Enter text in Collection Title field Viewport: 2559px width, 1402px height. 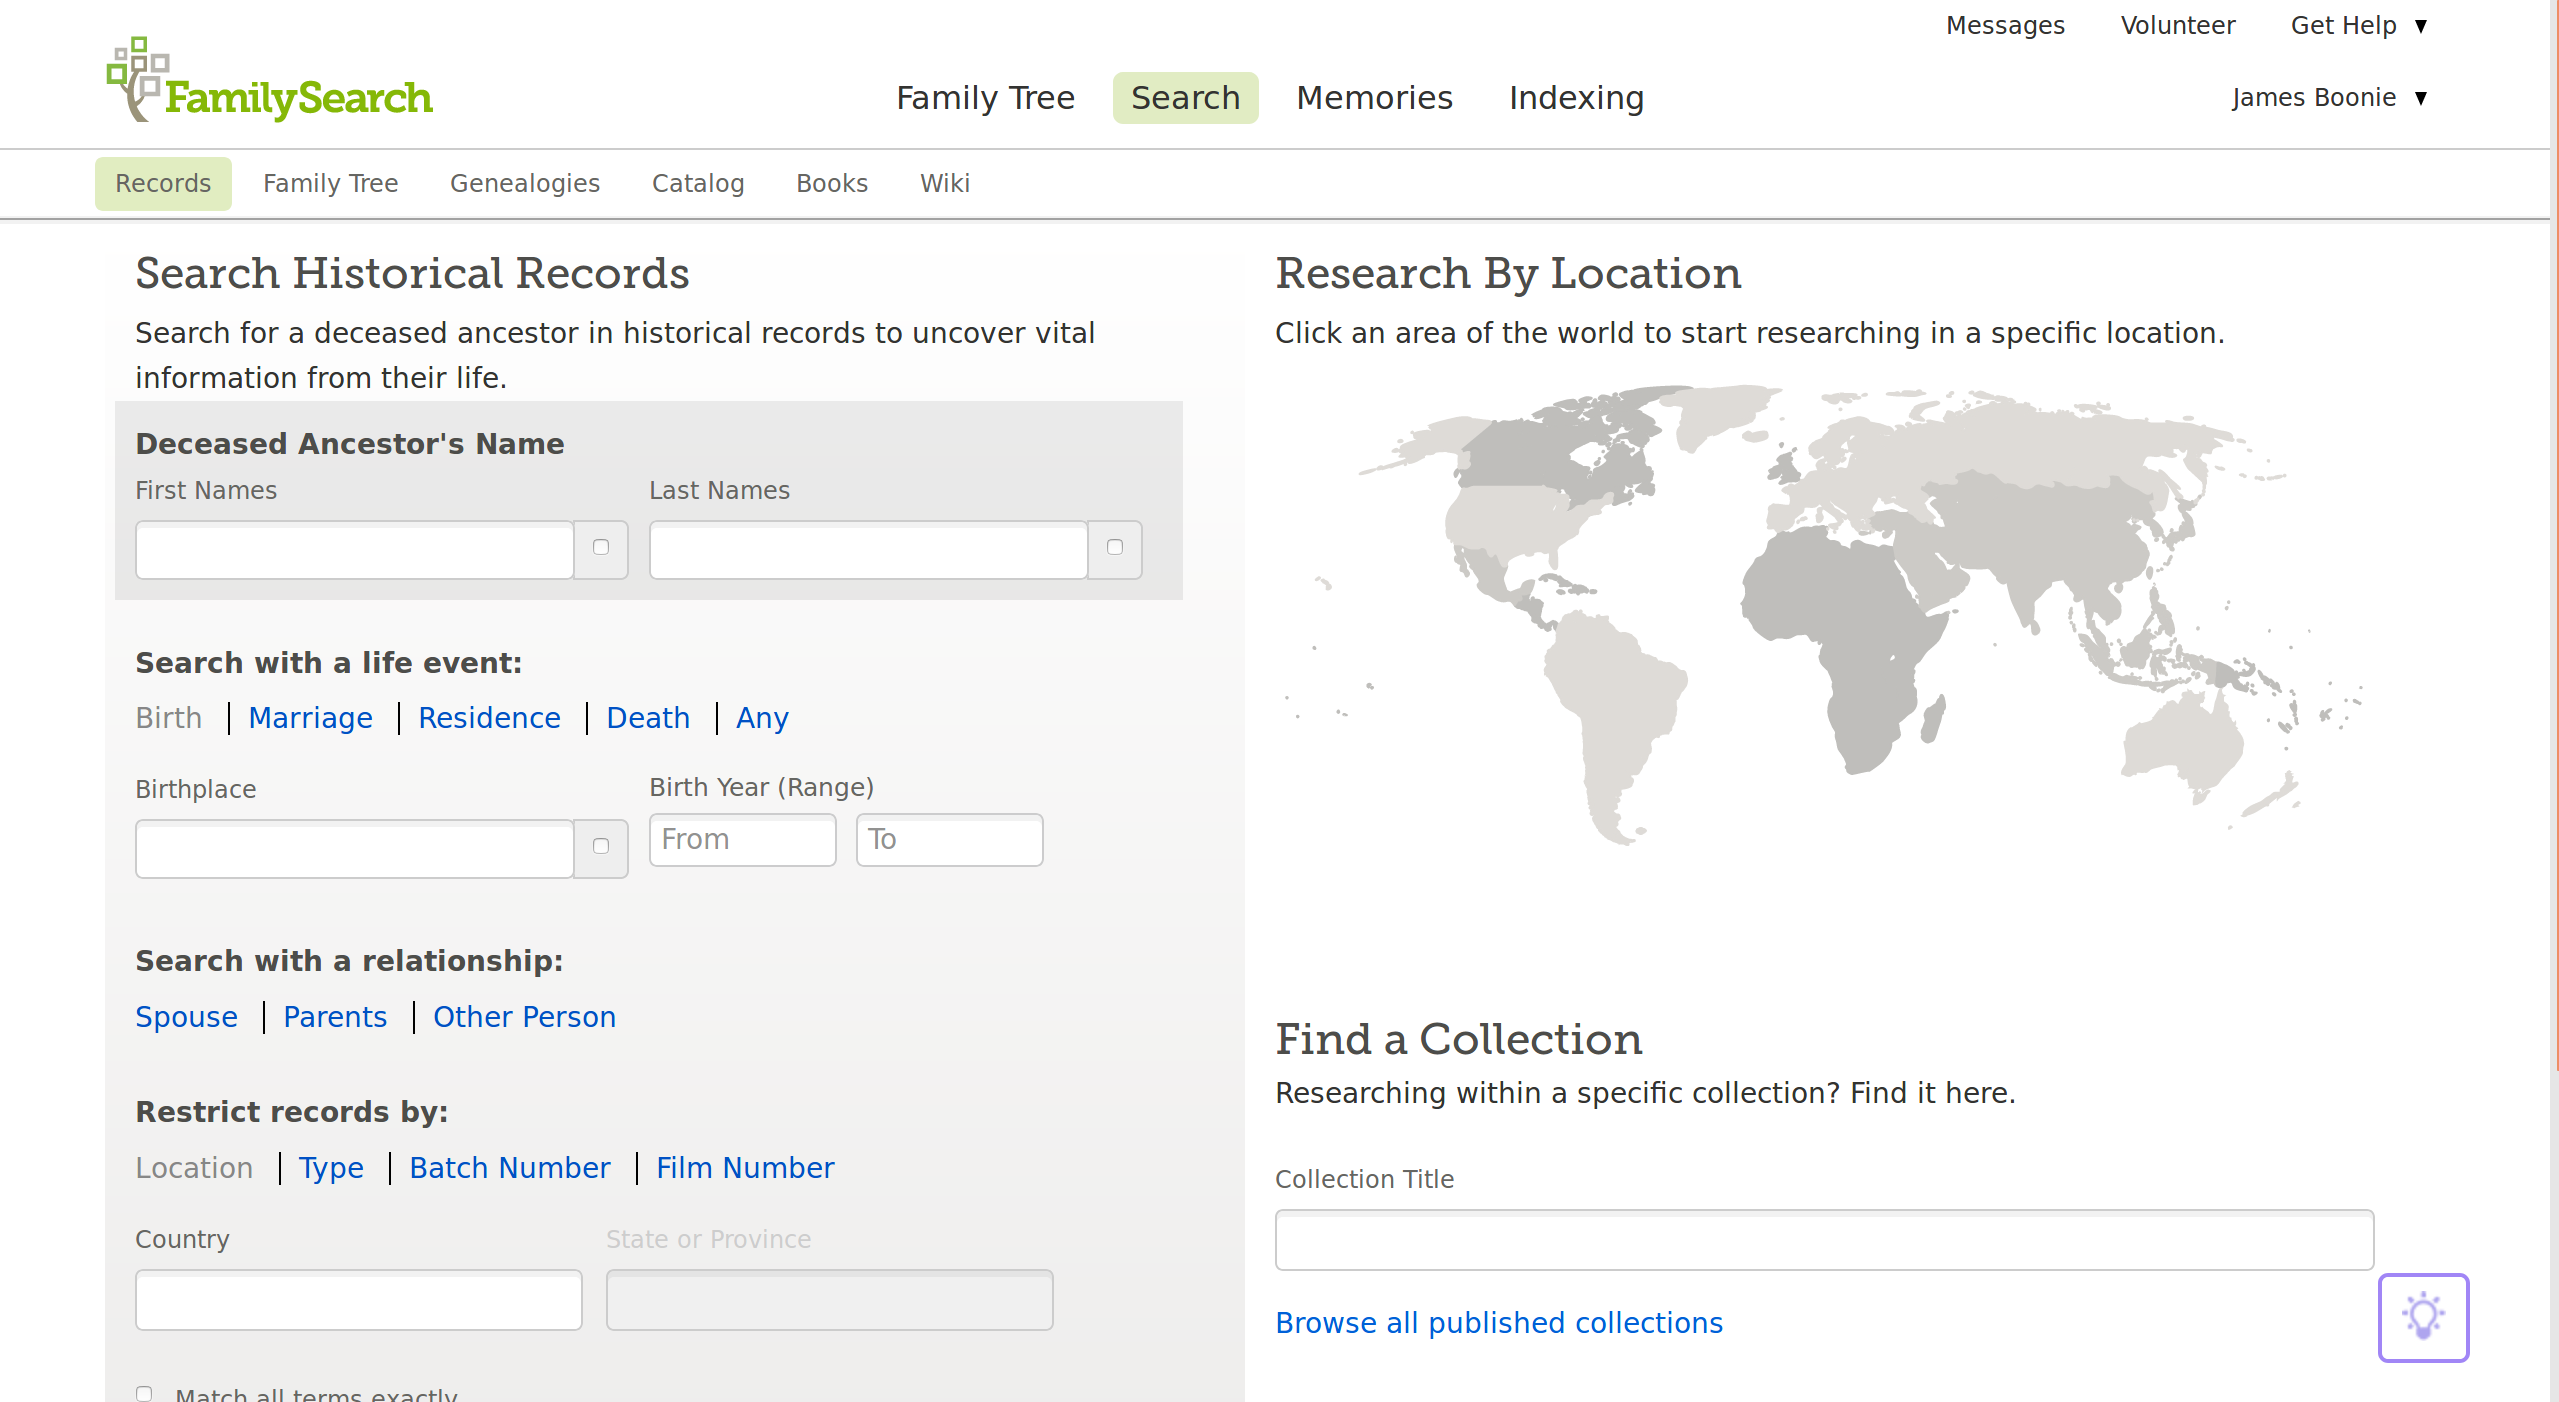pos(1824,1240)
